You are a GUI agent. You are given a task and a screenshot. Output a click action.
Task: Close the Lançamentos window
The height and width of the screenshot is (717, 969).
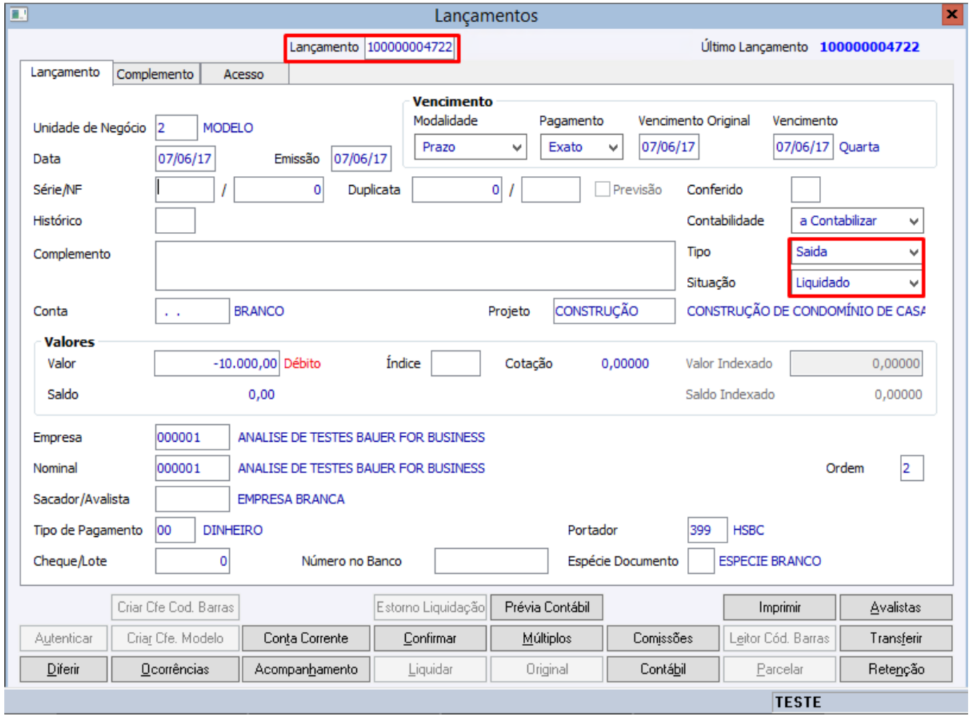coord(952,14)
